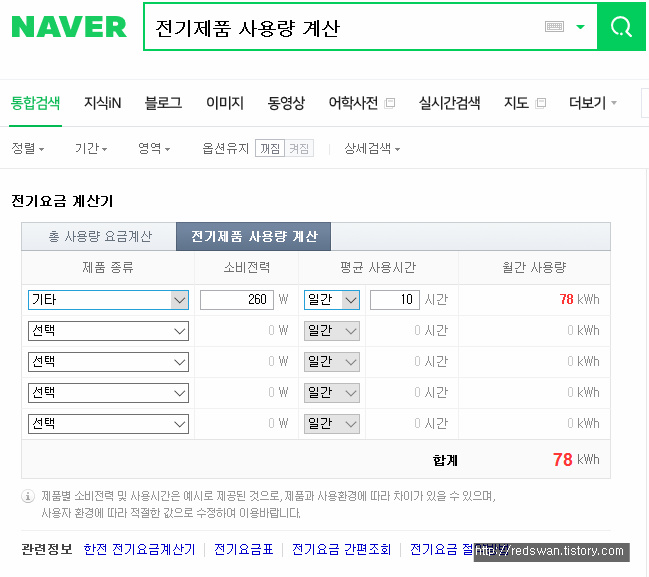Click the NAVER logo

pos(69,27)
